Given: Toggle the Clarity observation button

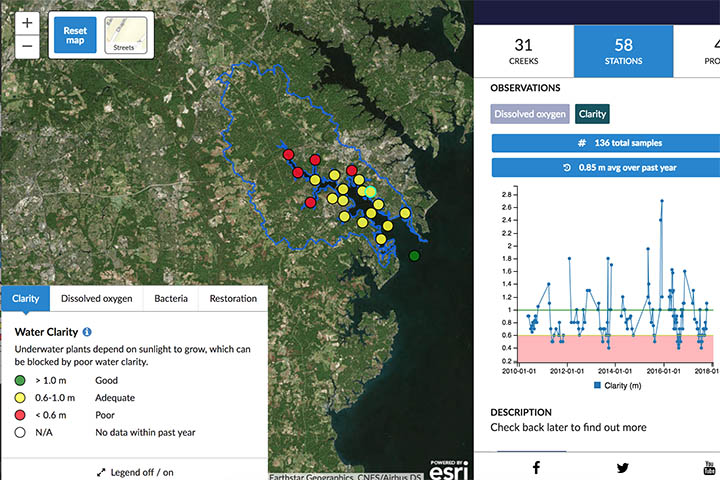Looking at the screenshot, I should pyautogui.click(x=592, y=114).
